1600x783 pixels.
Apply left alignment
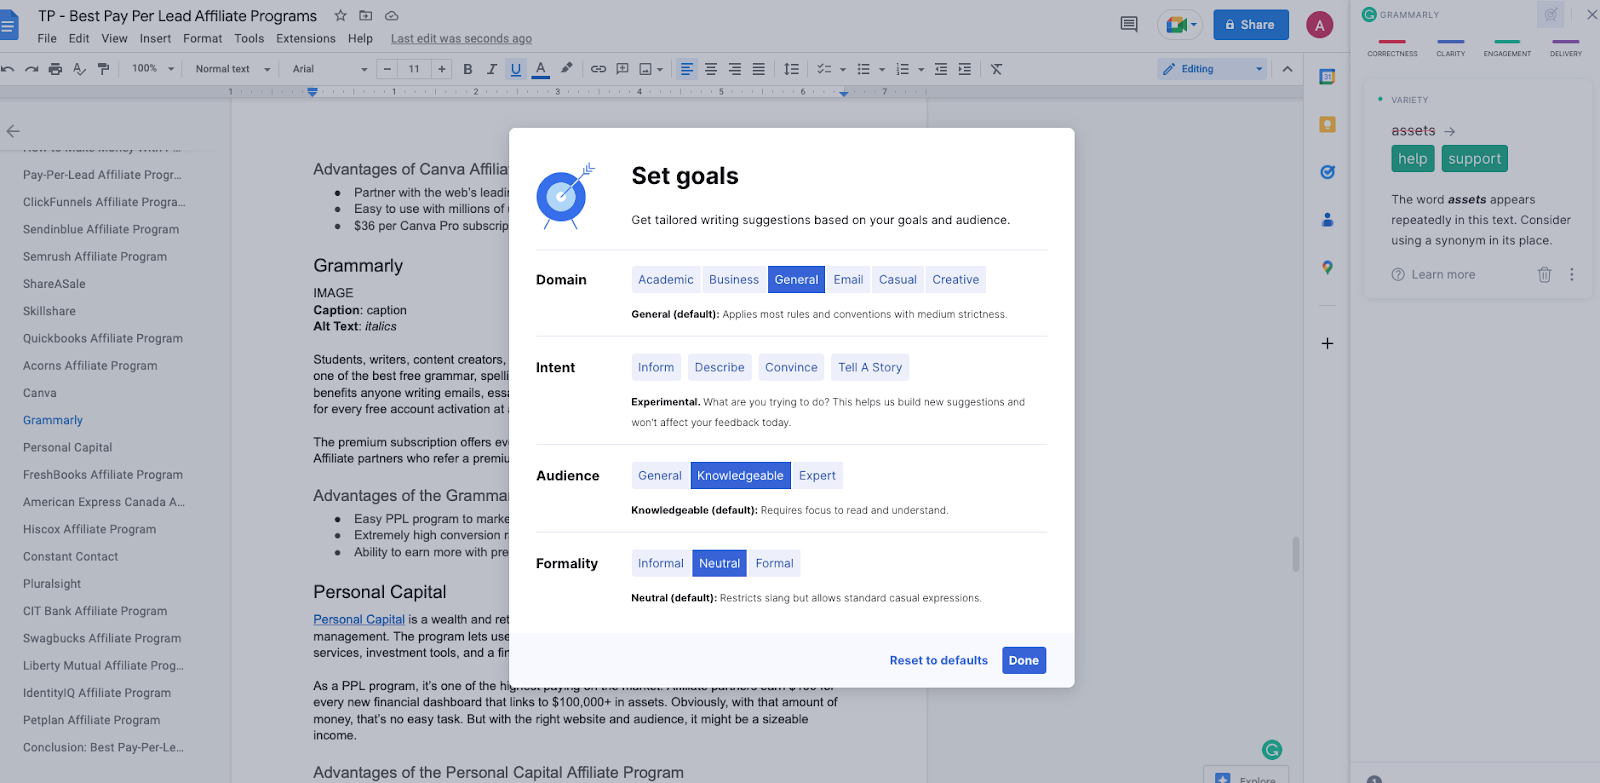tap(687, 69)
